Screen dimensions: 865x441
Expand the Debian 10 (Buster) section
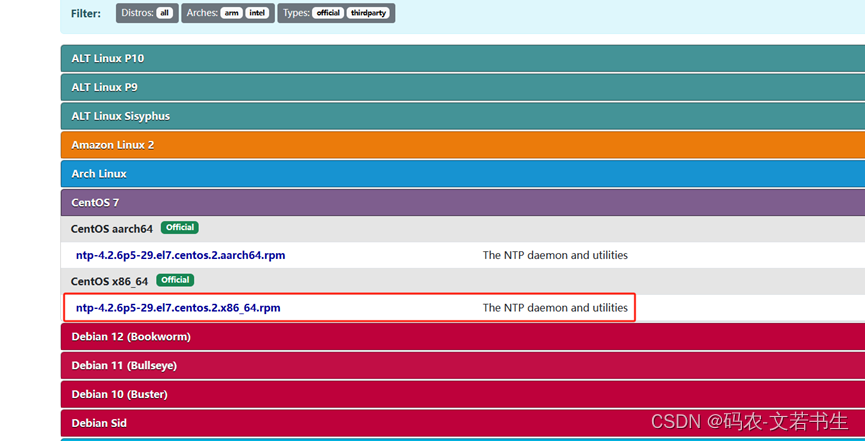tap(463, 394)
